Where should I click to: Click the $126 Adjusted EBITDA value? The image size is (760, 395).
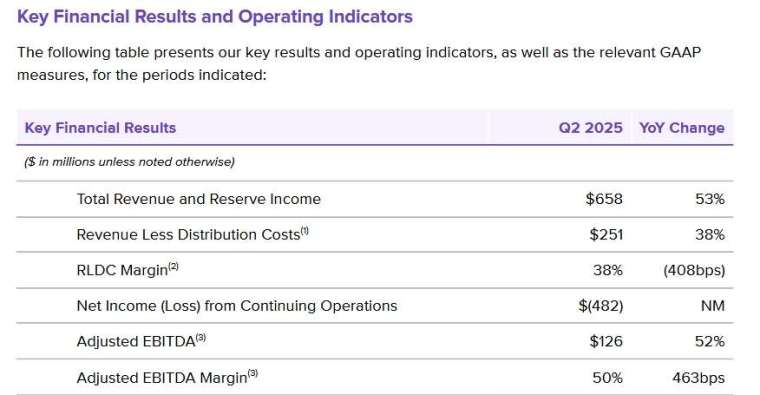pyautogui.click(x=606, y=342)
